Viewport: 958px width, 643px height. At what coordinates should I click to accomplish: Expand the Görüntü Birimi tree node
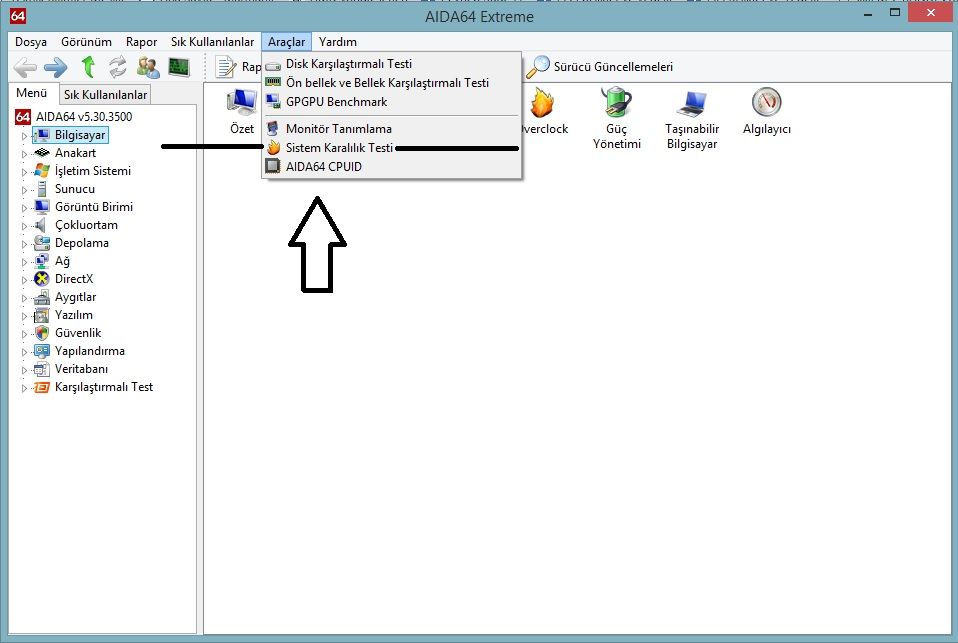(x=24, y=208)
